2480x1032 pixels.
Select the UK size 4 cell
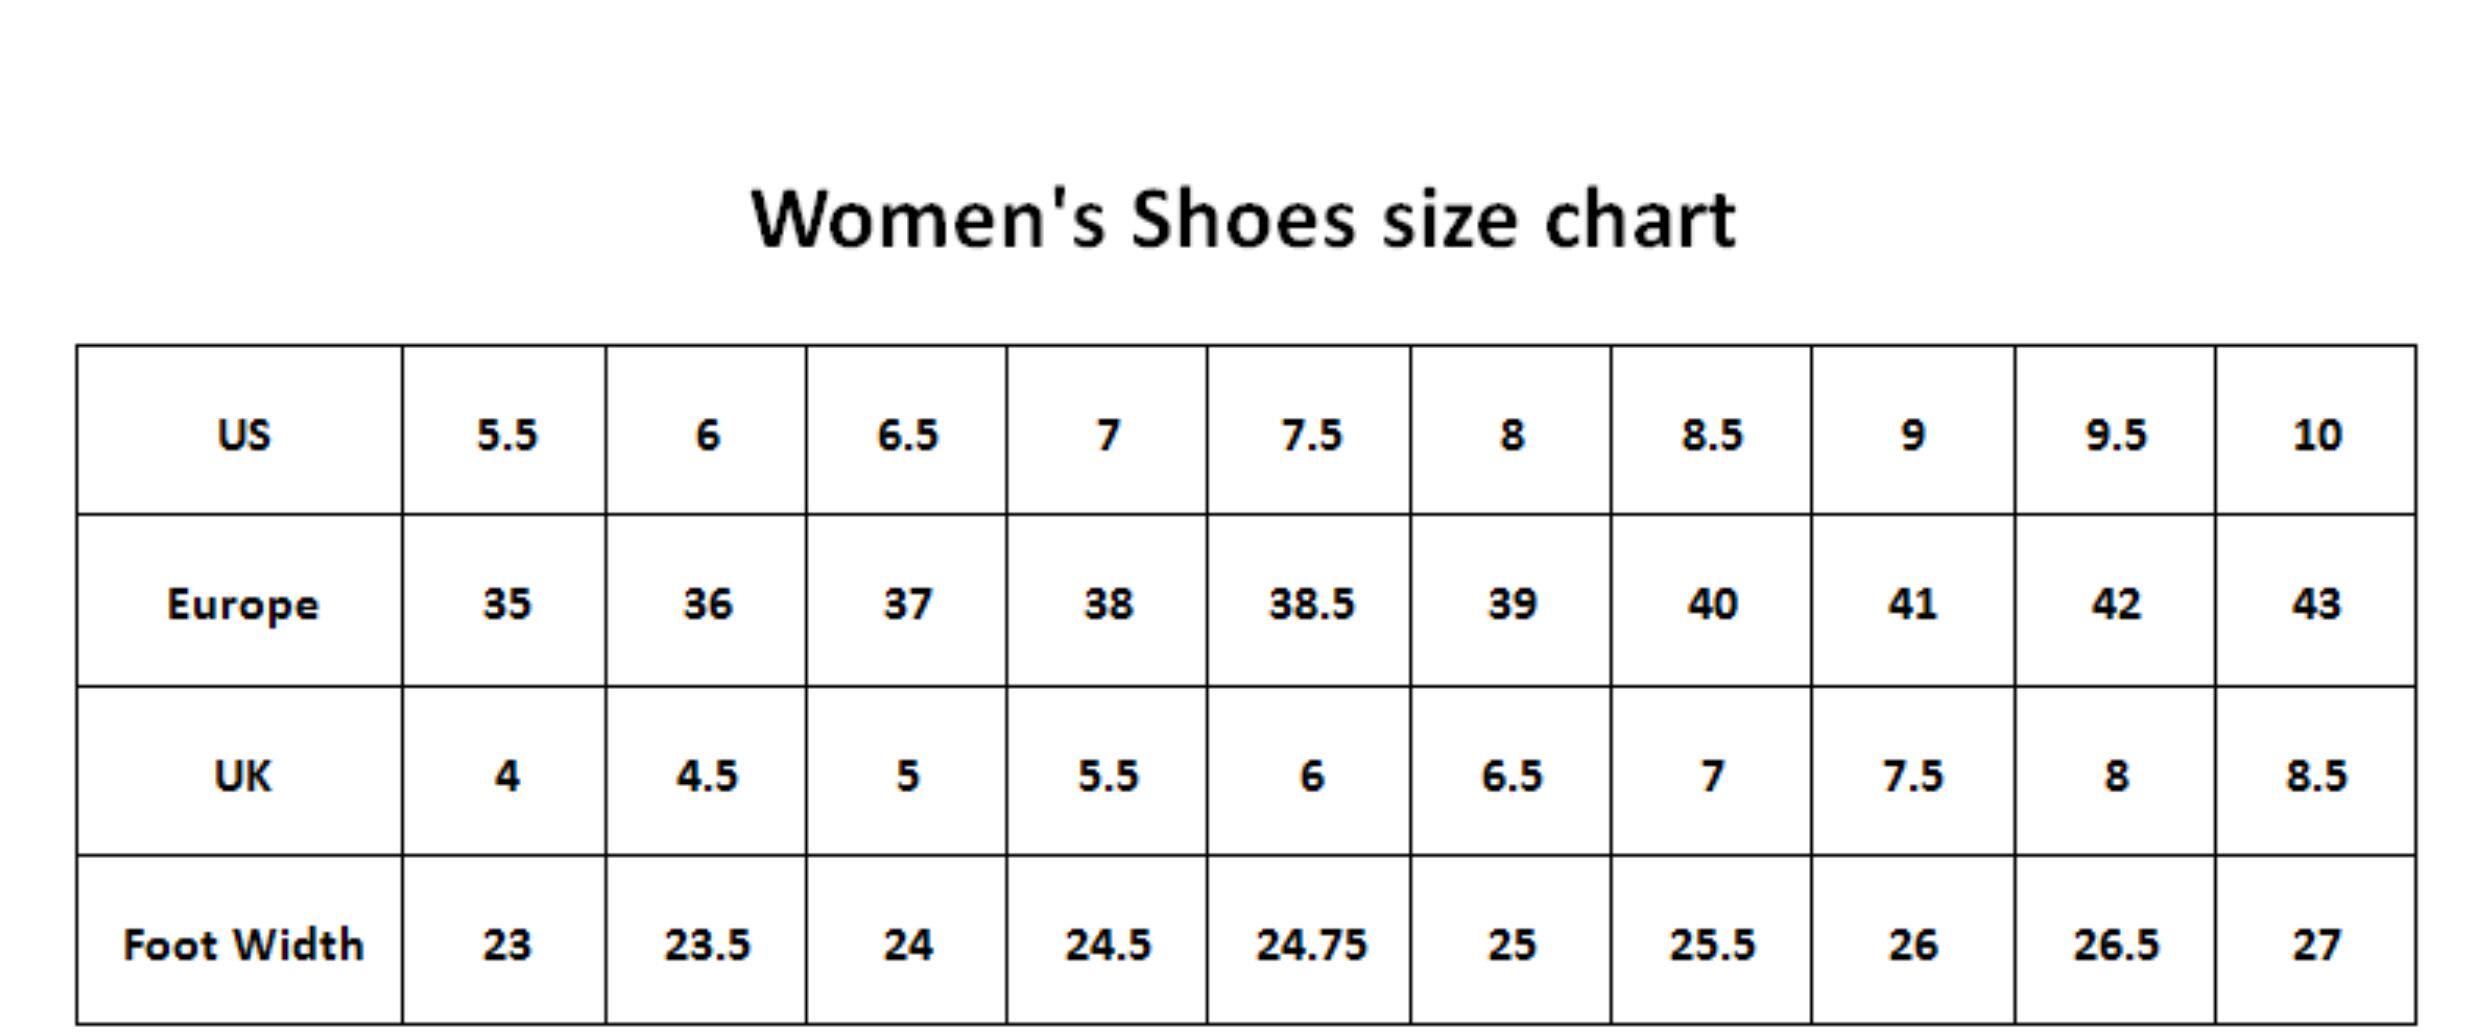tap(506, 775)
